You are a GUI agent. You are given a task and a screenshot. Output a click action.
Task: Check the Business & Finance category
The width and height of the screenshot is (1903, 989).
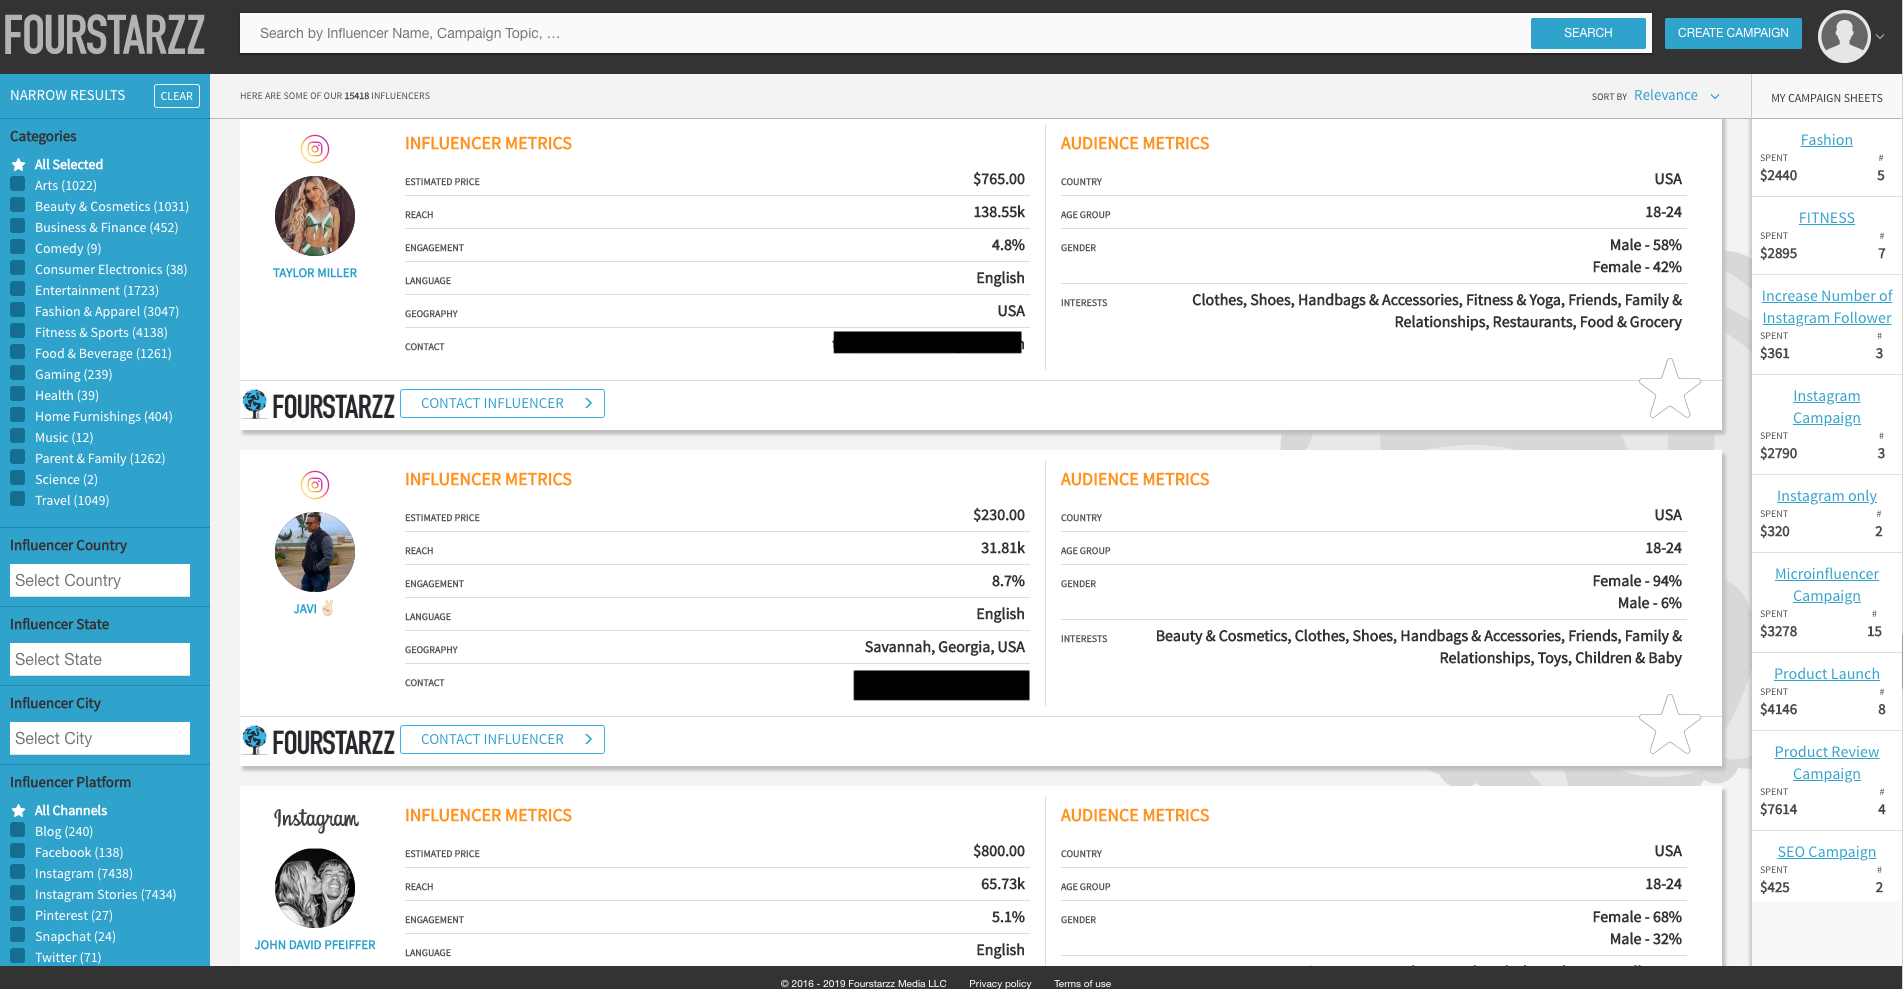pos(17,227)
